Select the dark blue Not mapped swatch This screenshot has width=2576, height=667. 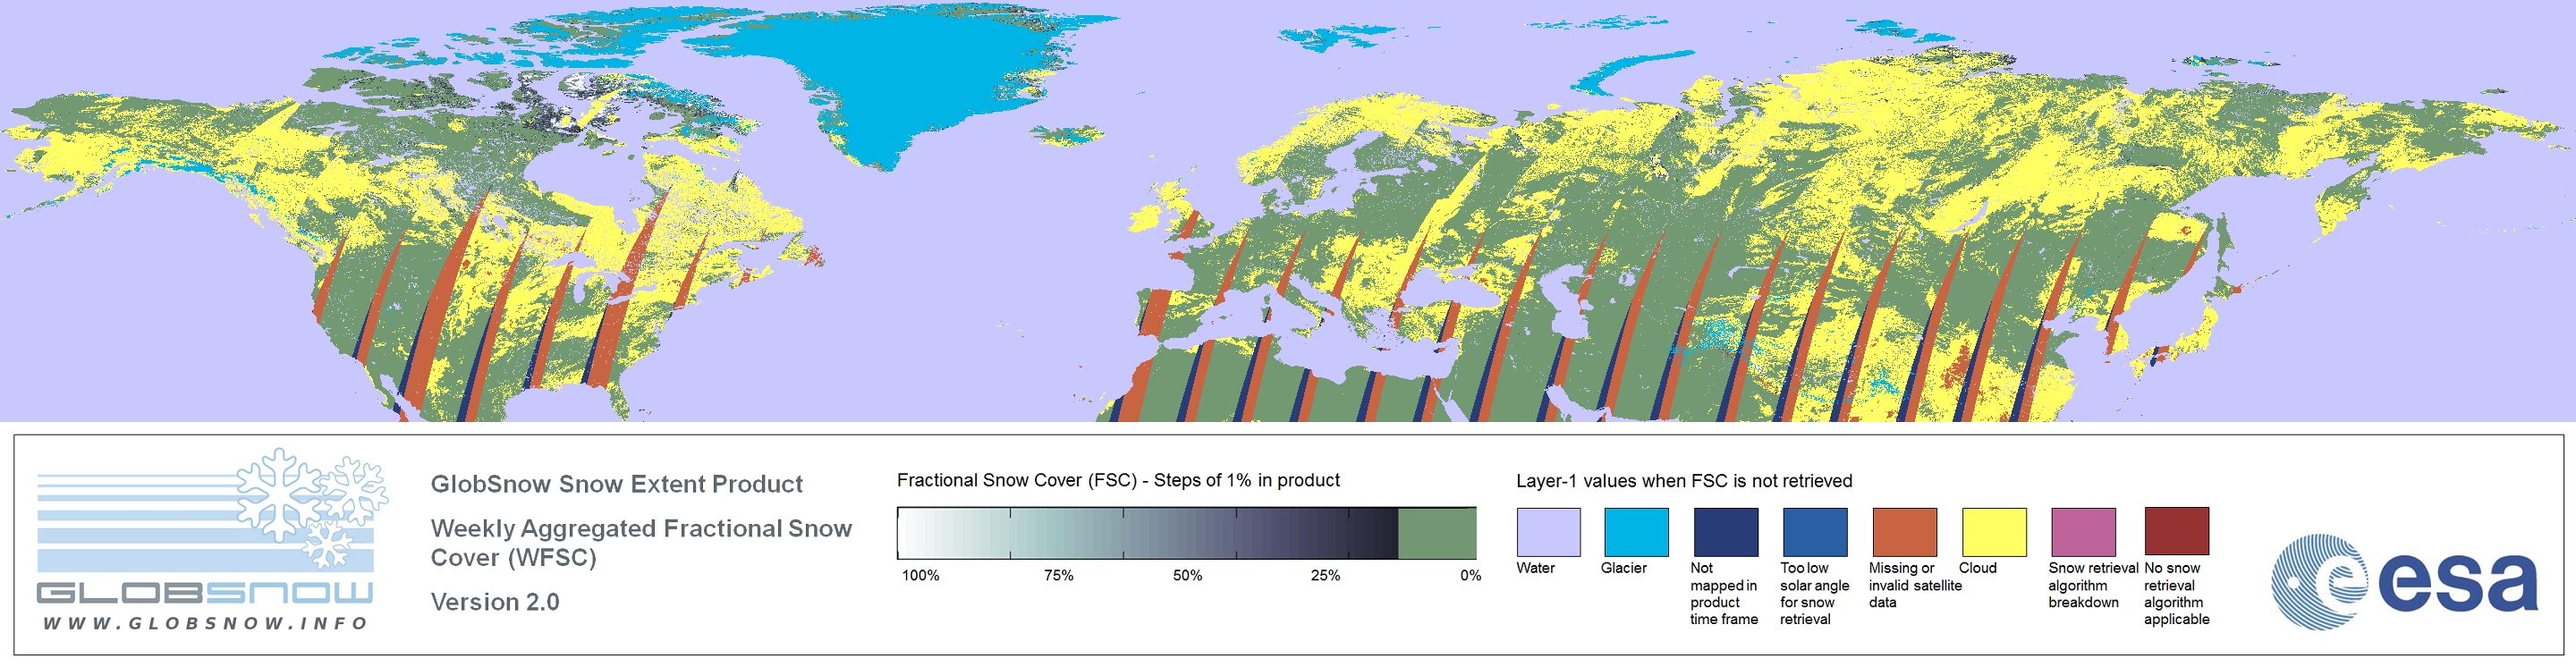(1726, 532)
